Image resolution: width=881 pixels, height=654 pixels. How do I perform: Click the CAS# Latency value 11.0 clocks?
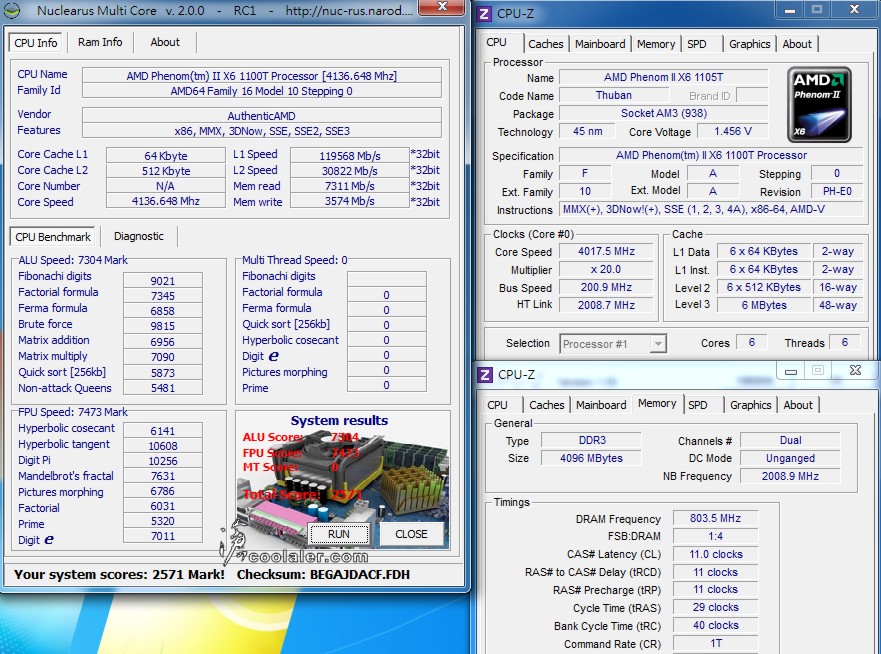pyautogui.click(x=715, y=554)
